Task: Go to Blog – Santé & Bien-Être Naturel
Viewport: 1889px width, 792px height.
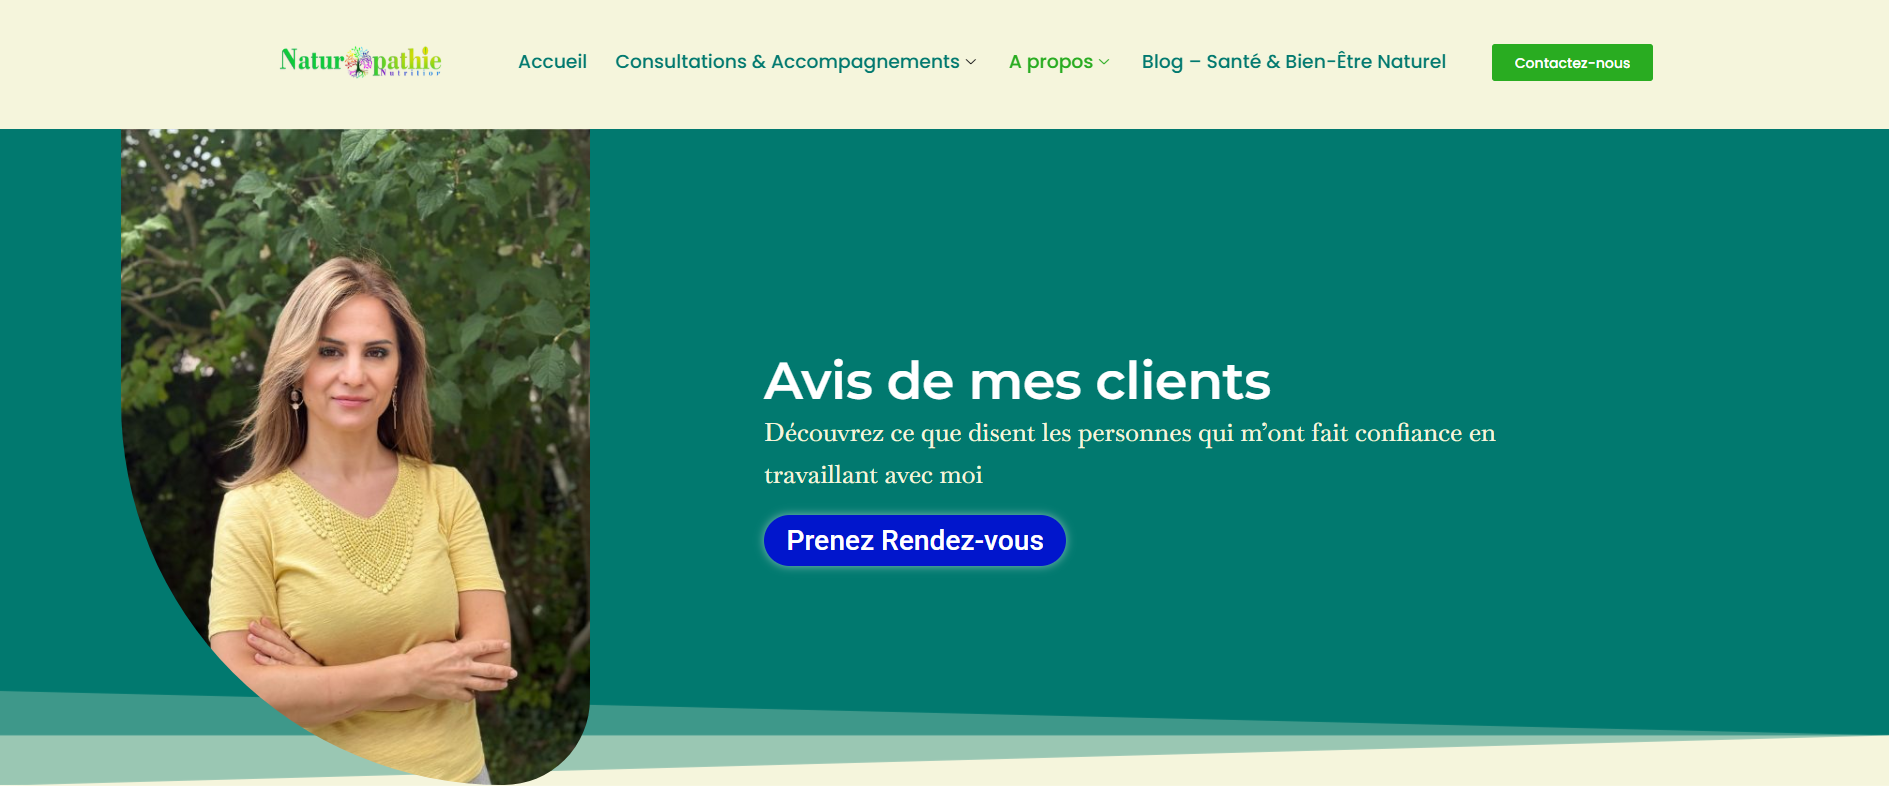Action: (1293, 62)
